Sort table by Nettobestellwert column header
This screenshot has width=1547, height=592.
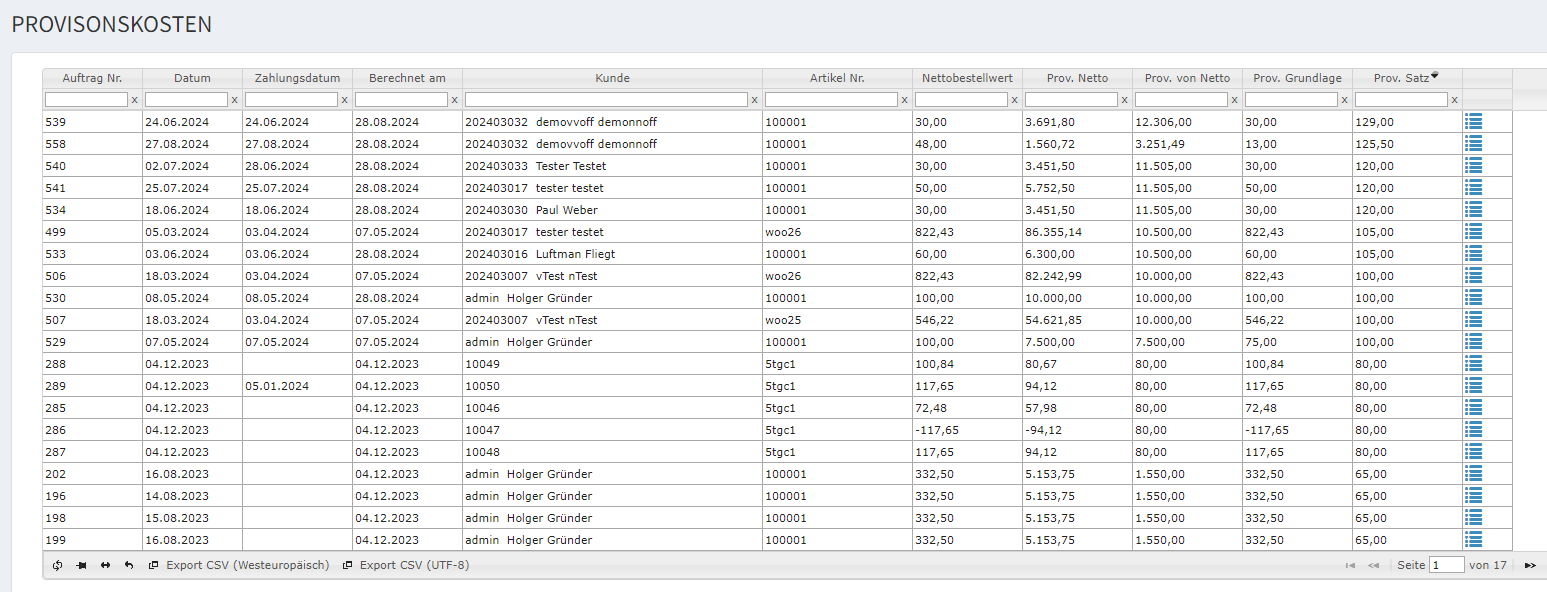[x=967, y=78]
